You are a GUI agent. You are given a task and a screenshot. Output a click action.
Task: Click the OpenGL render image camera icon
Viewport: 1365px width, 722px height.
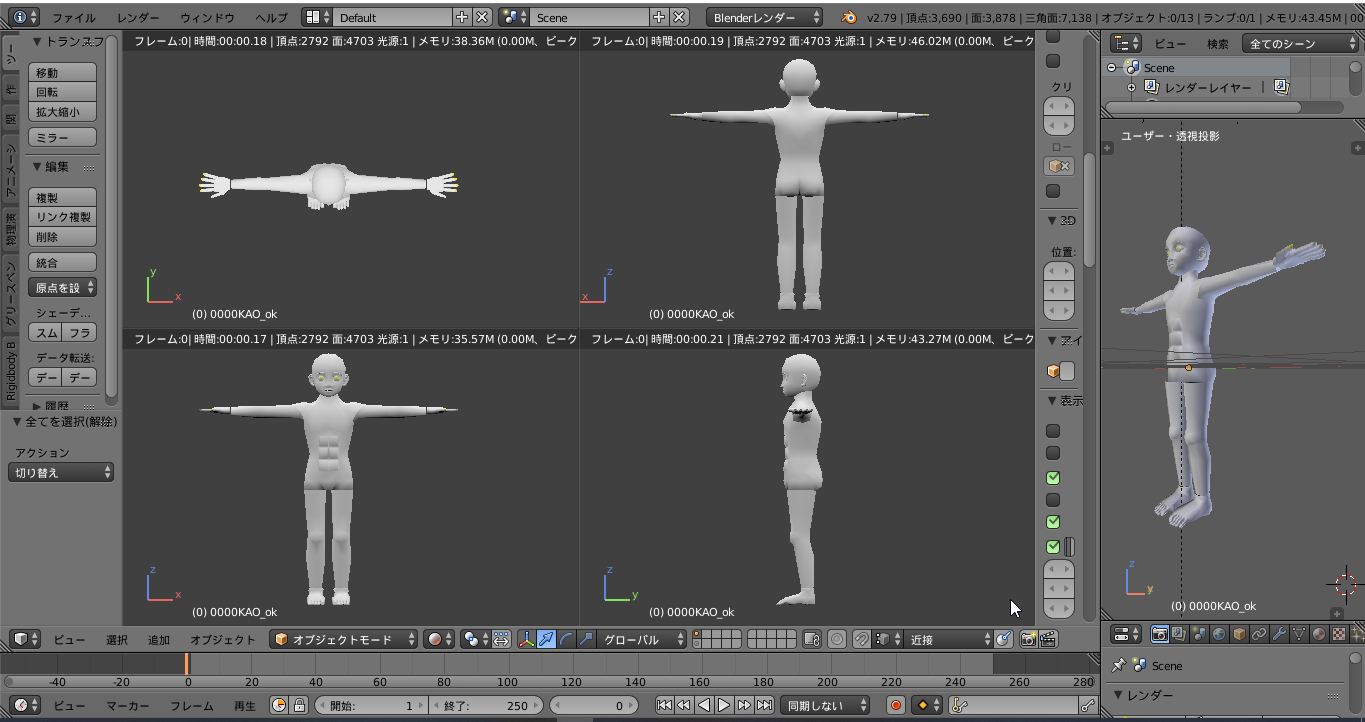(x=1027, y=639)
